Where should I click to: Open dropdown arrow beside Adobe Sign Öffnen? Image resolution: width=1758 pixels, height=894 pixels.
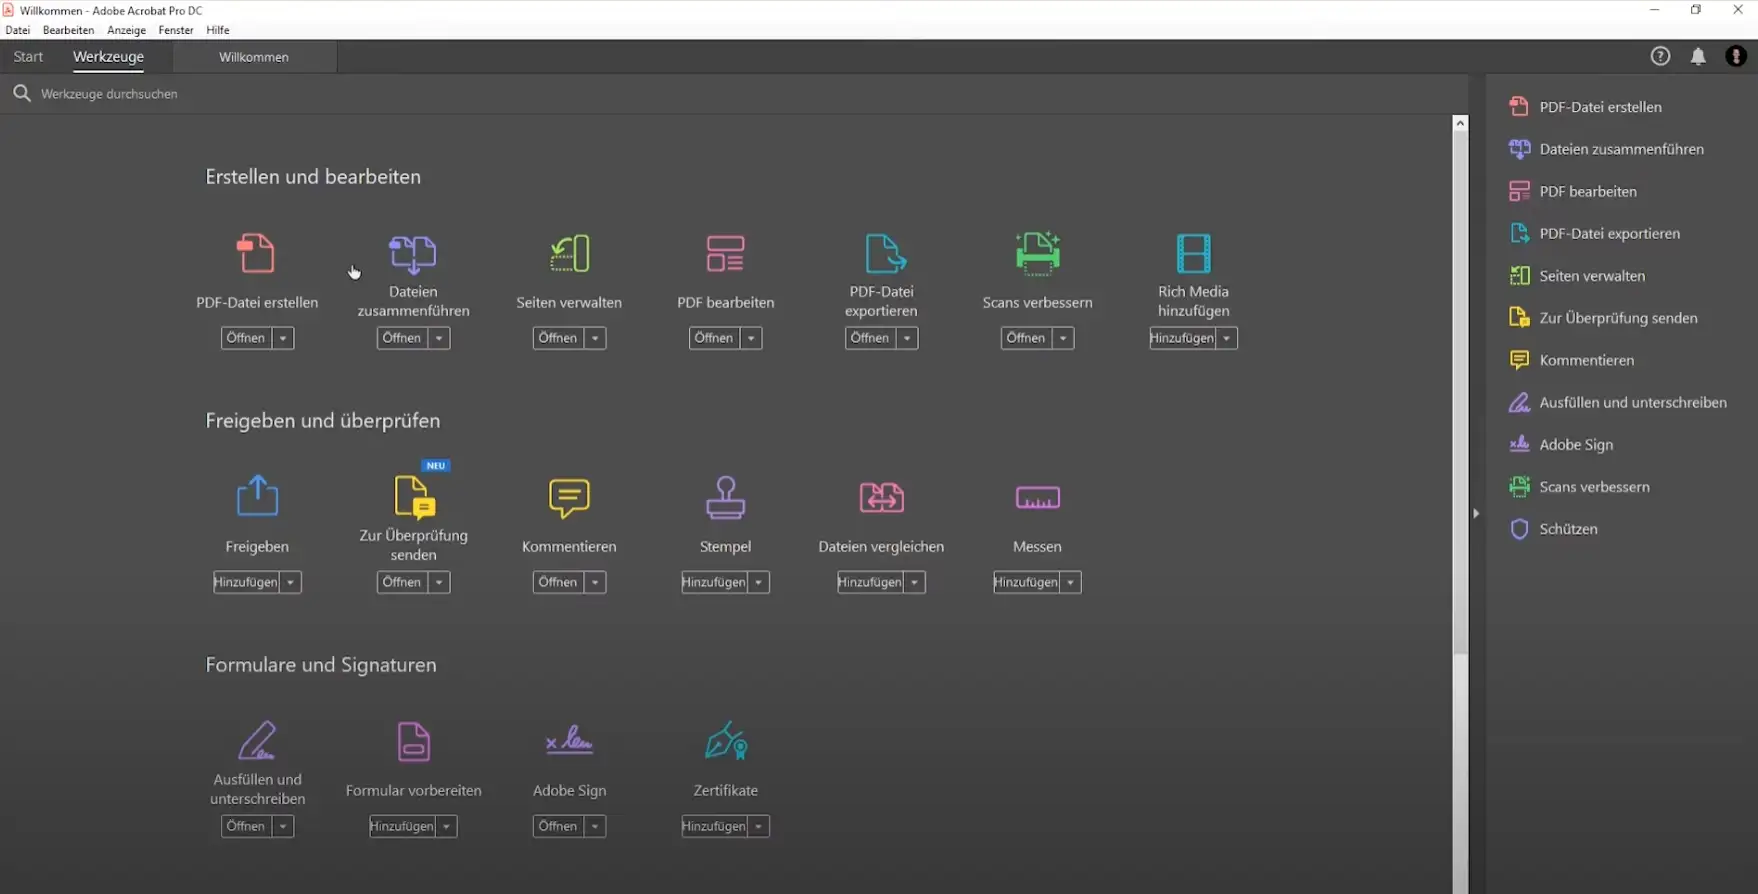[595, 827]
